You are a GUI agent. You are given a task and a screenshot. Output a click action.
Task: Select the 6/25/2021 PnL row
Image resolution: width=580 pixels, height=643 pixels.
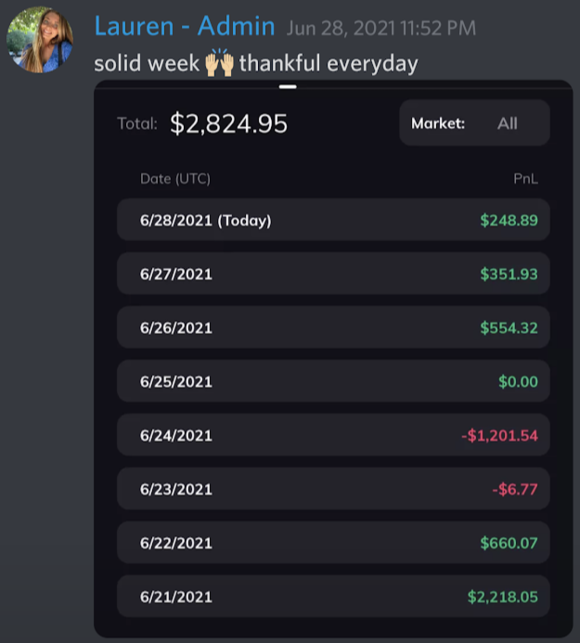[x=333, y=381]
